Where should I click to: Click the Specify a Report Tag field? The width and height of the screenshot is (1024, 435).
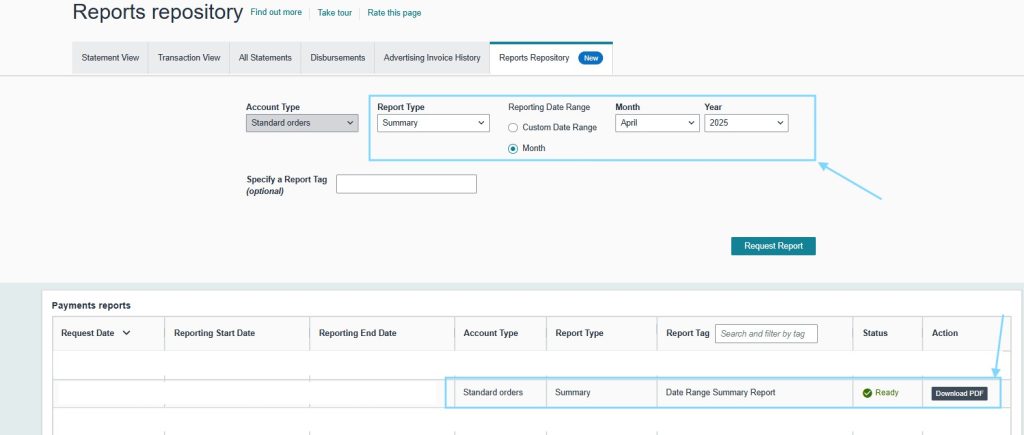tap(406, 184)
